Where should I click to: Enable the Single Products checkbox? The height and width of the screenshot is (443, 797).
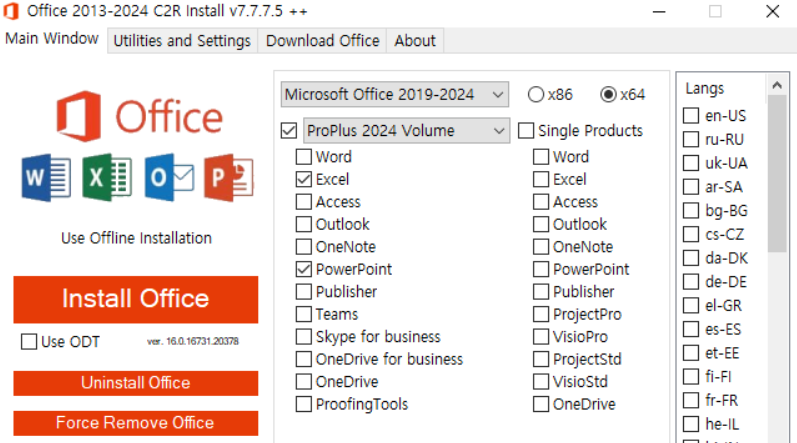coord(526,131)
